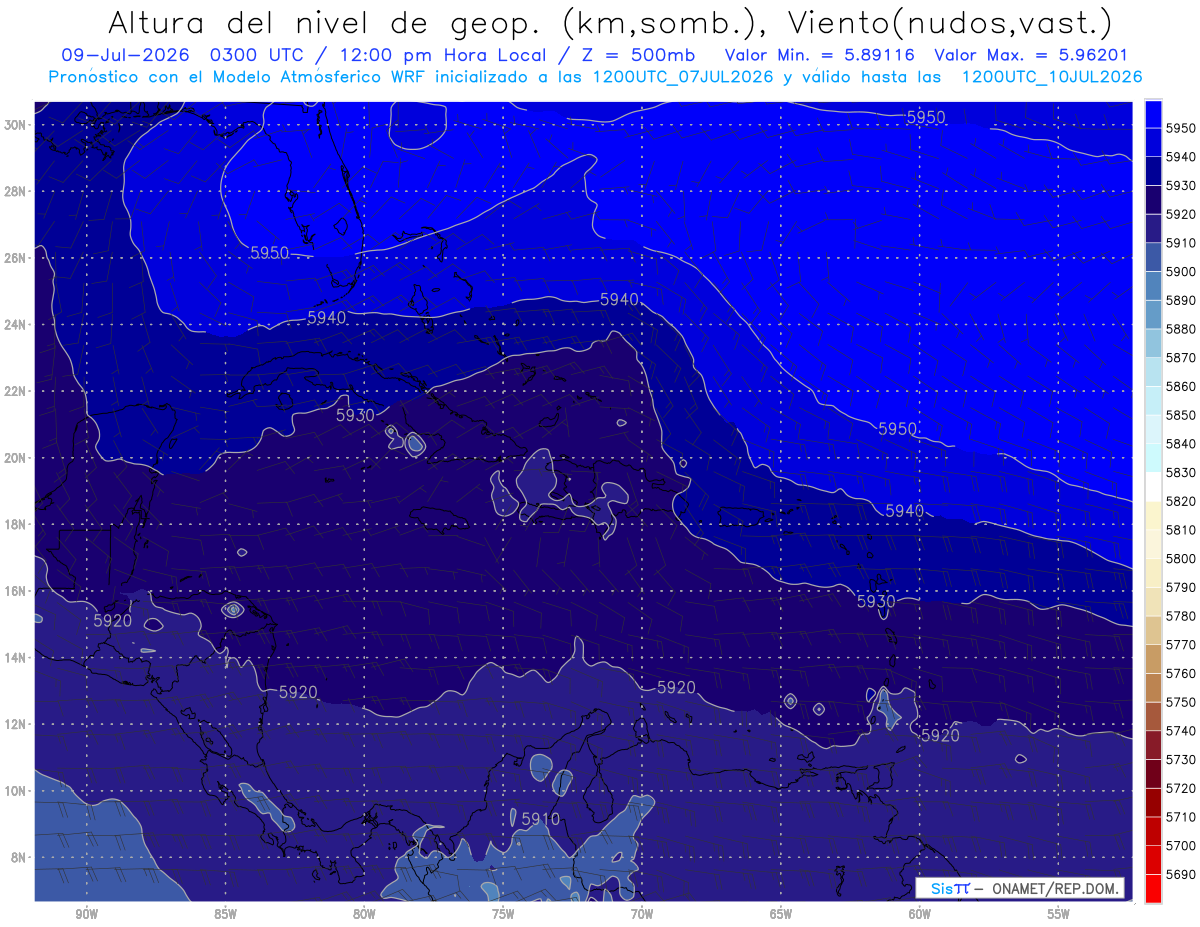Viewport: 1200px width, 927px height.
Task: Click the 24N latitude axis label
Action: point(14,325)
